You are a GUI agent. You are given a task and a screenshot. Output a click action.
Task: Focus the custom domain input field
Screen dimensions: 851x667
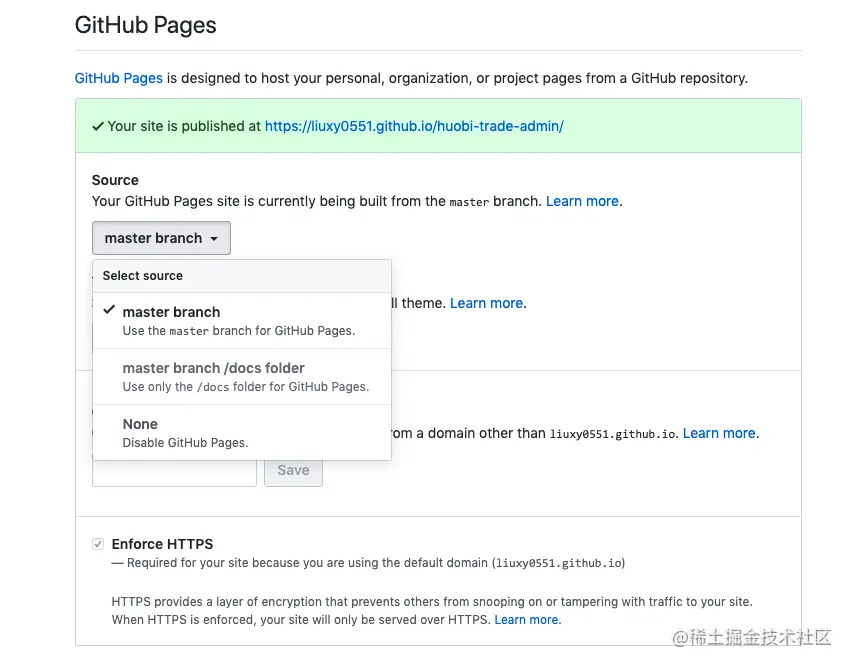[174, 473]
